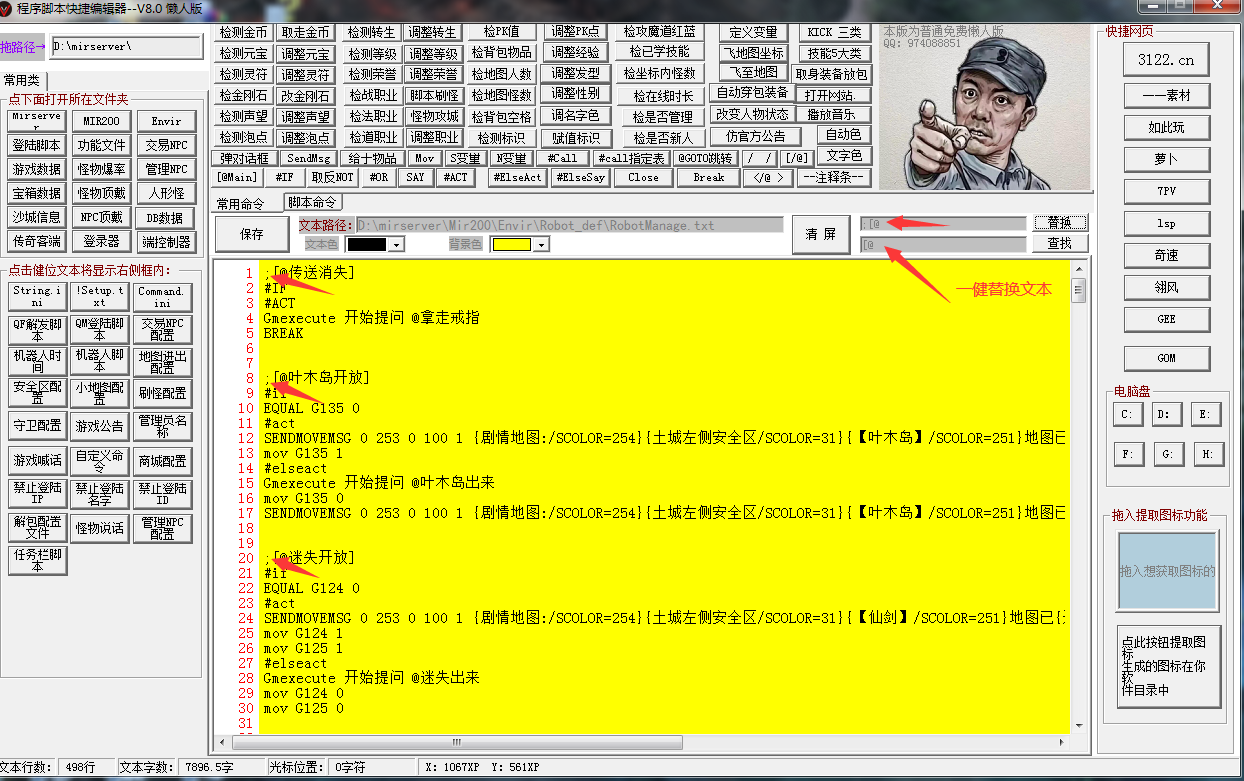This screenshot has width=1244, height=781.
Task: Select the 常用类 tab
Action: click(22, 80)
